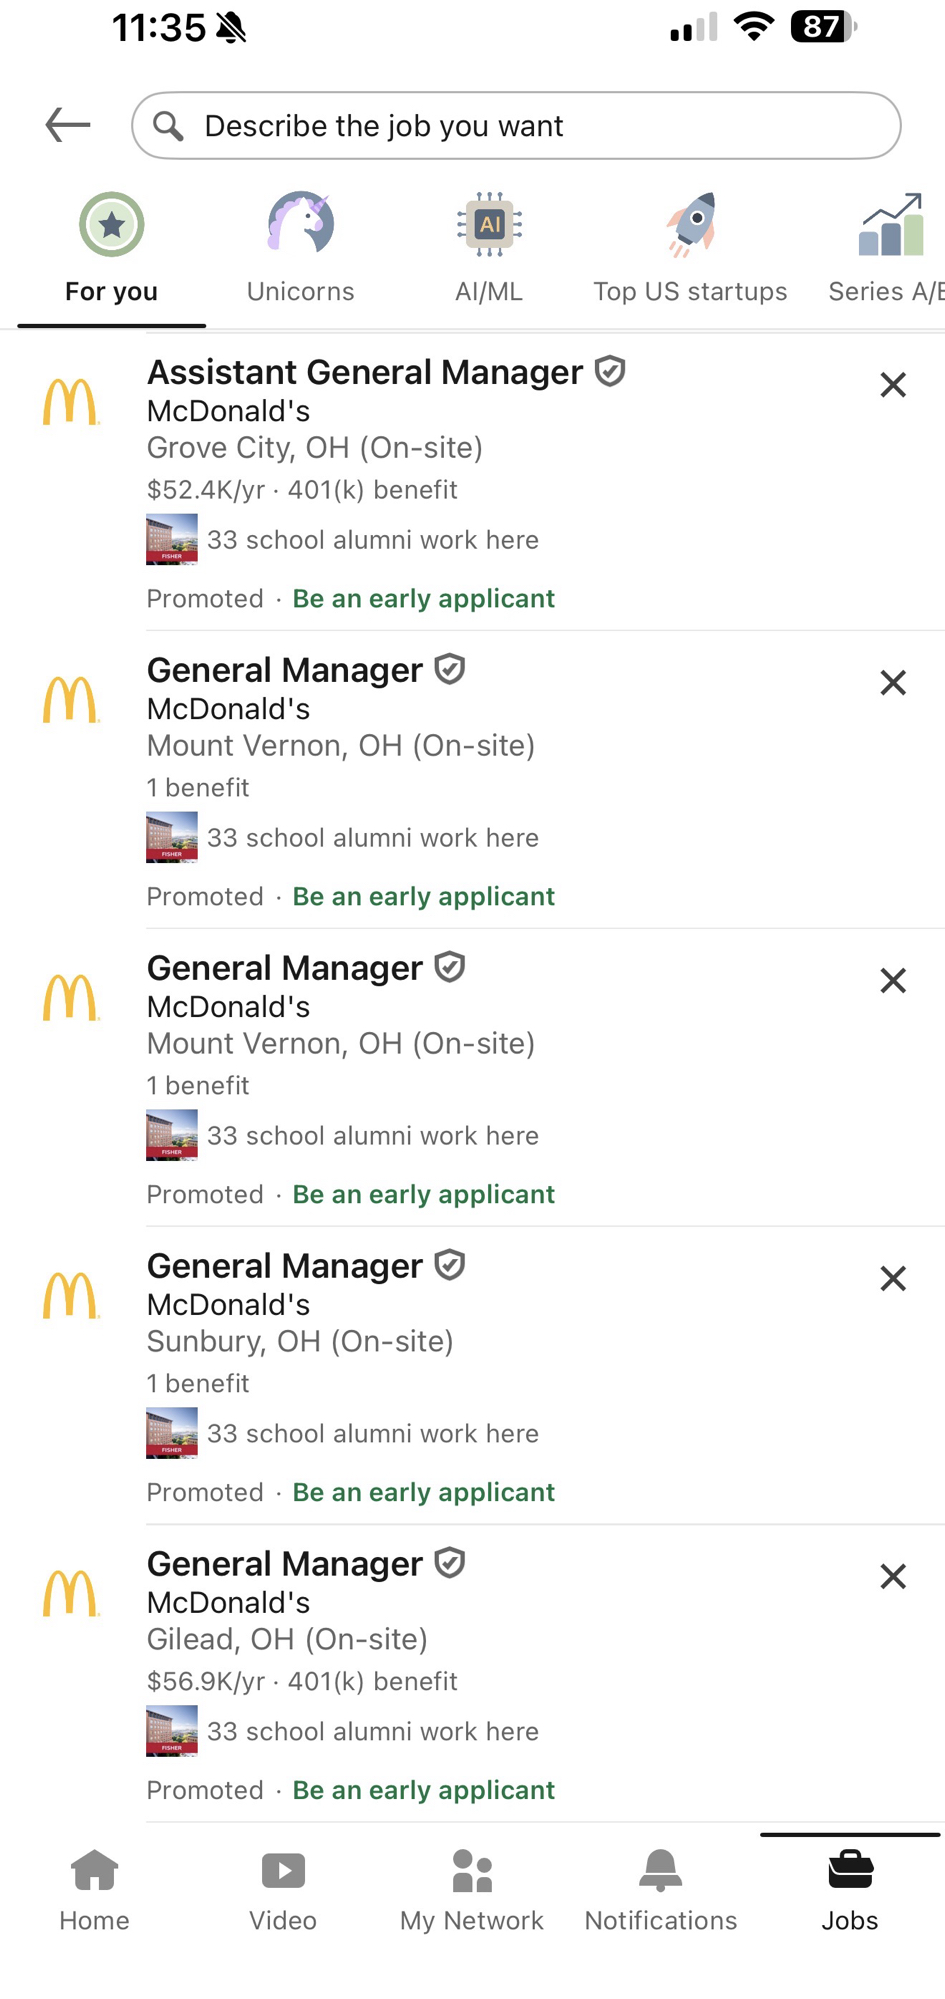Image resolution: width=945 pixels, height=1999 pixels.
Task: Open My Network tab
Action: coord(472,1888)
